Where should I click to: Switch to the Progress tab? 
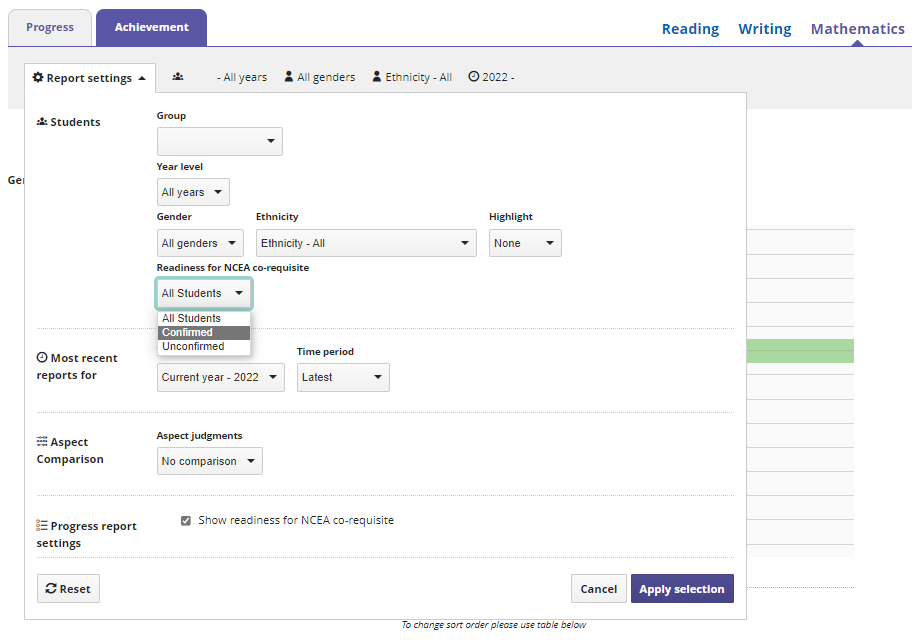pyautogui.click(x=50, y=28)
